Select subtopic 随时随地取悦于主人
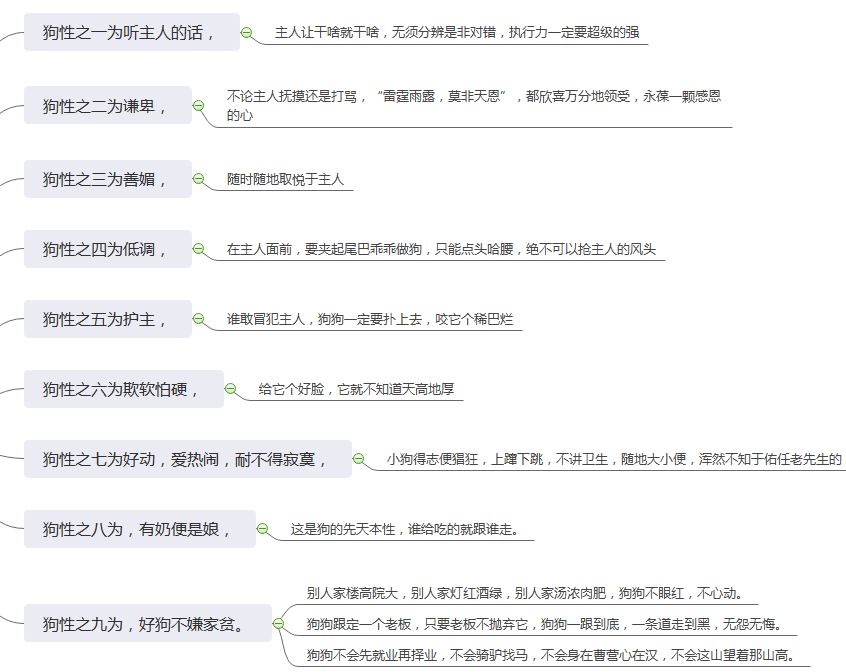Viewport: 846px width, 672px height. (x=285, y=180)
